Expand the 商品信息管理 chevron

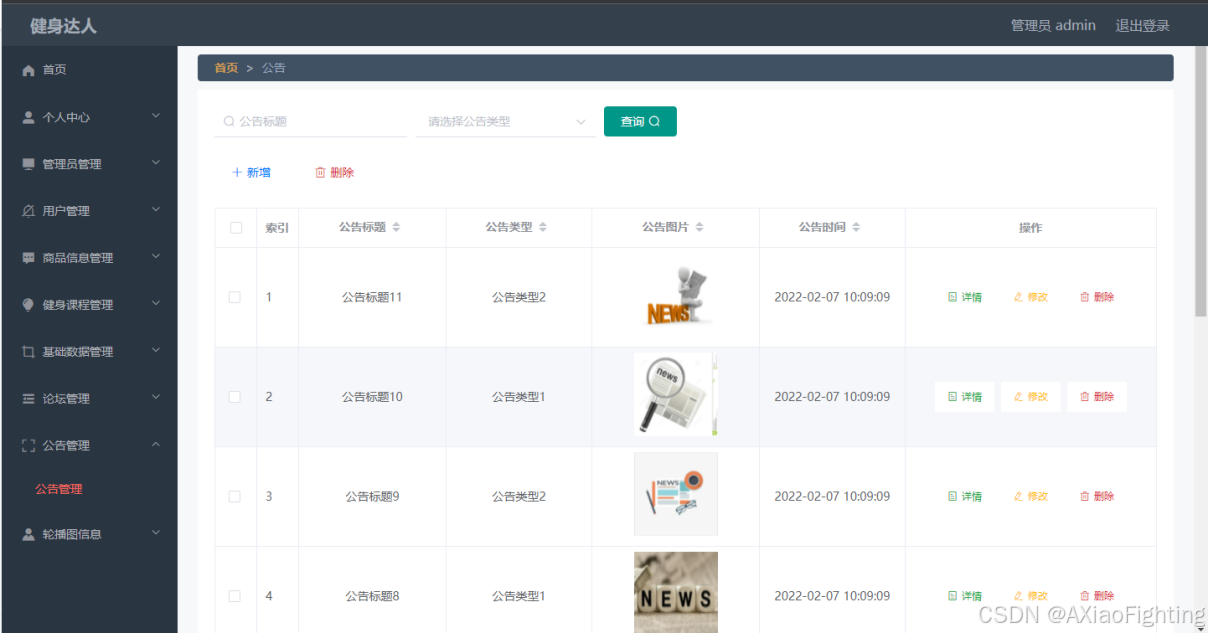point(156,257)
